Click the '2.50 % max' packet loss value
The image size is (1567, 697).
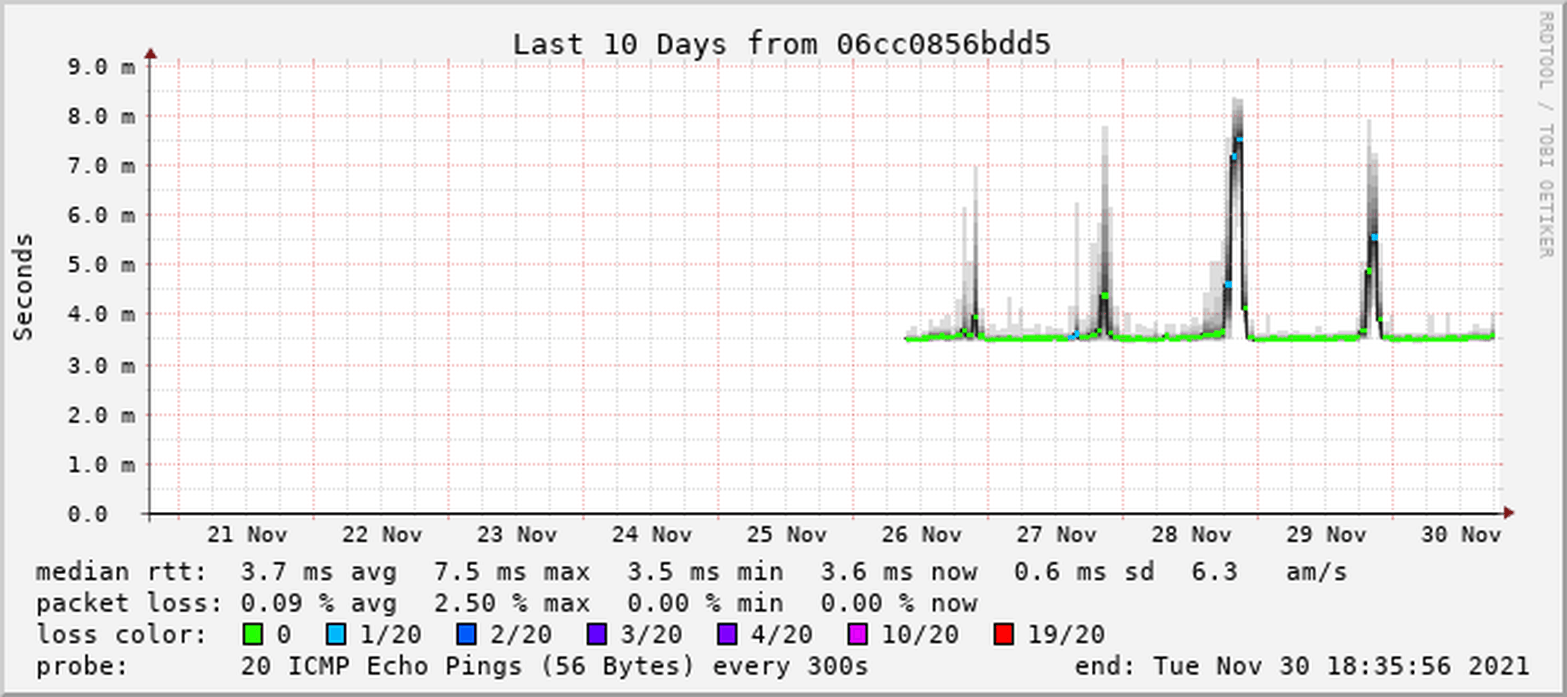(x=512, y=604)
